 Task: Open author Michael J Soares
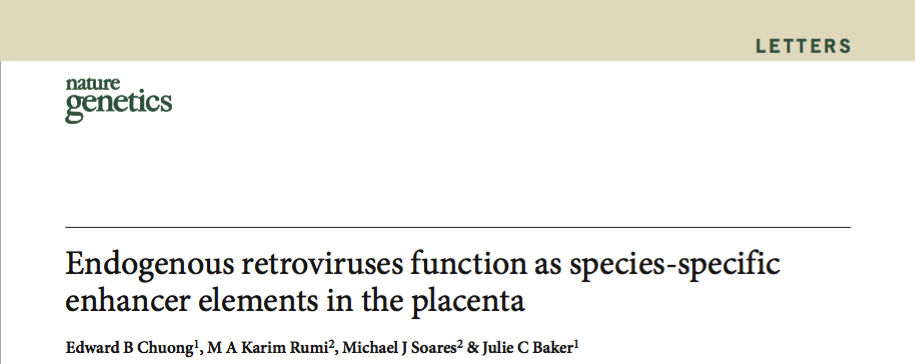[399, 348]
